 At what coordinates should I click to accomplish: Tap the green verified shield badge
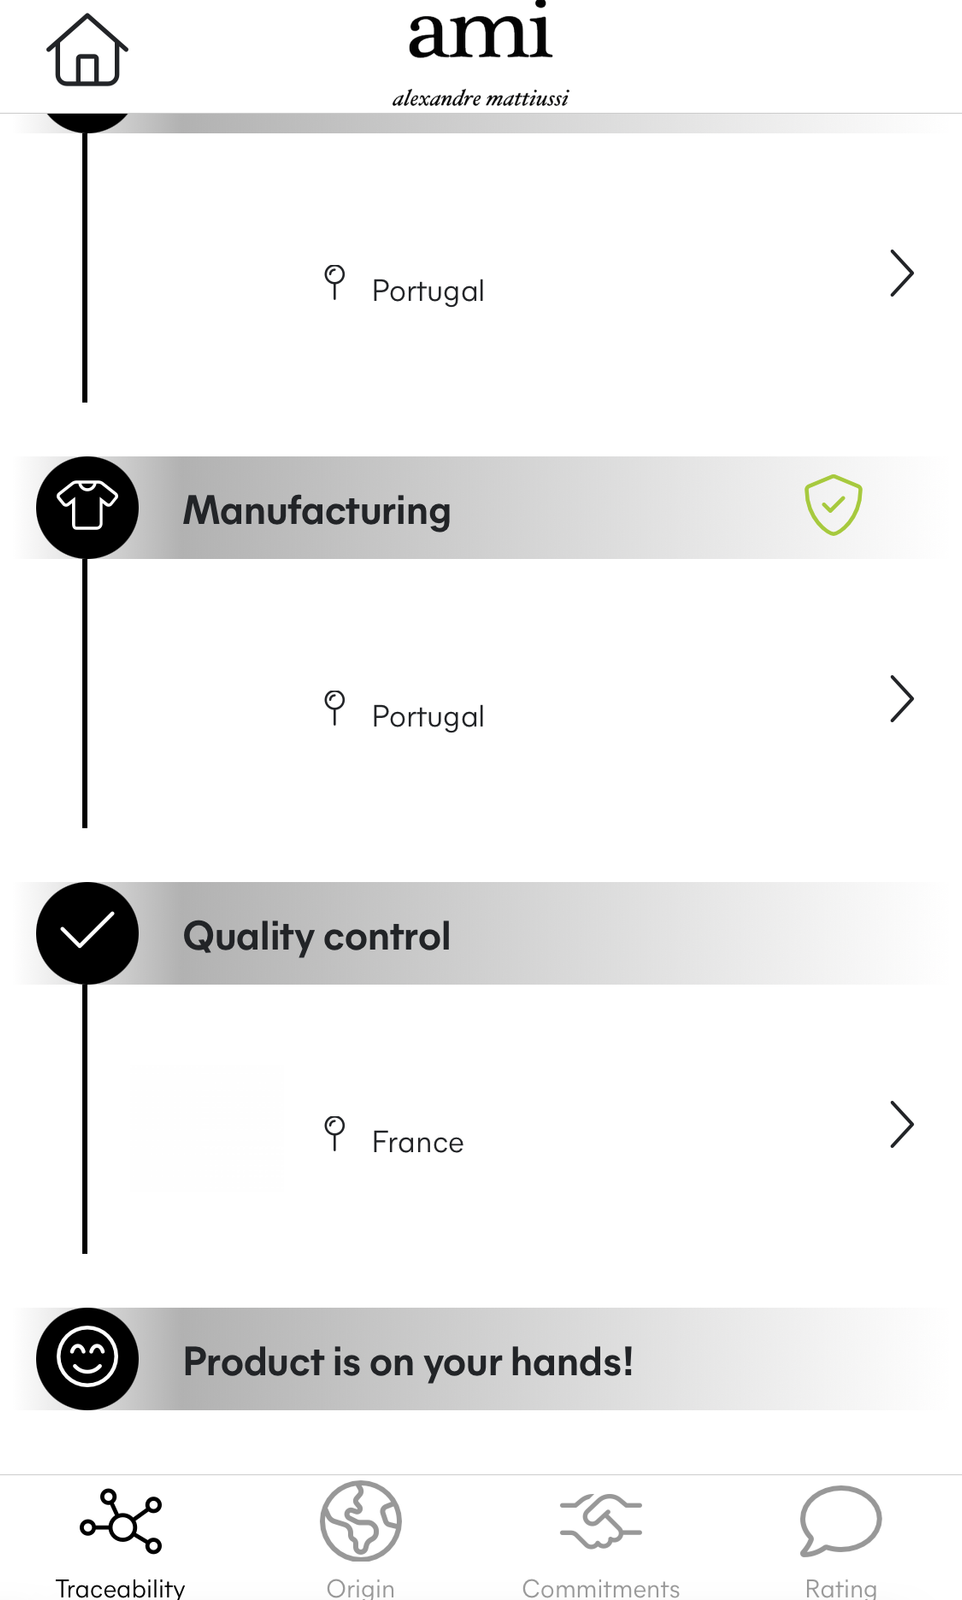point(833,505)
